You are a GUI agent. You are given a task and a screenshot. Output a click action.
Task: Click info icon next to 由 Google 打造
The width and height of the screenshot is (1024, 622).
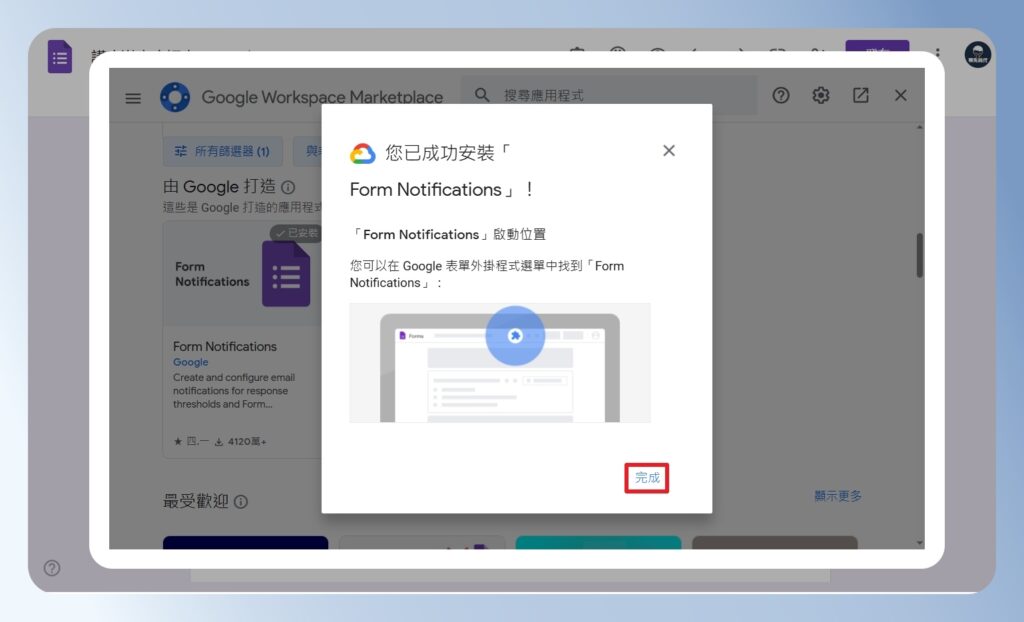[288, 188]
